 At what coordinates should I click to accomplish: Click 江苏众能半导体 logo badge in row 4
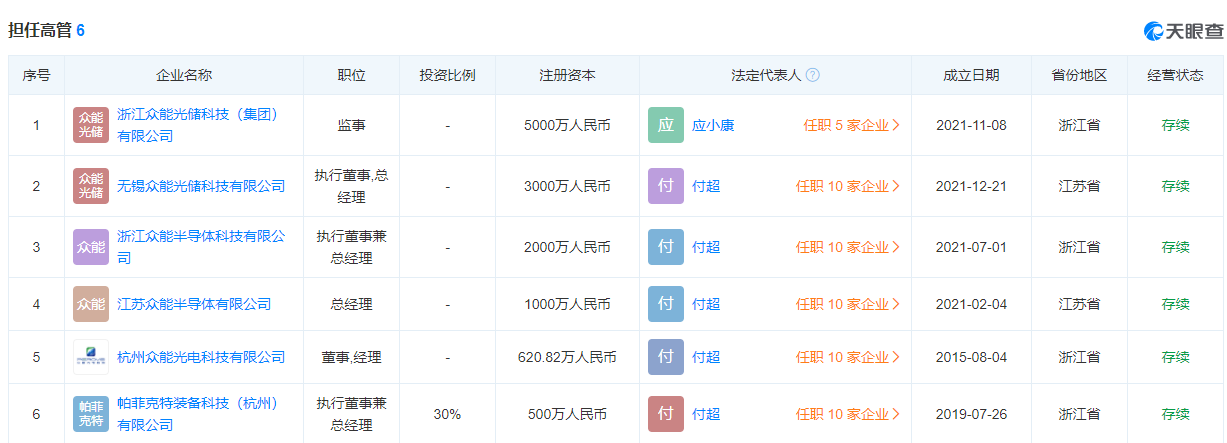[91, 304]
